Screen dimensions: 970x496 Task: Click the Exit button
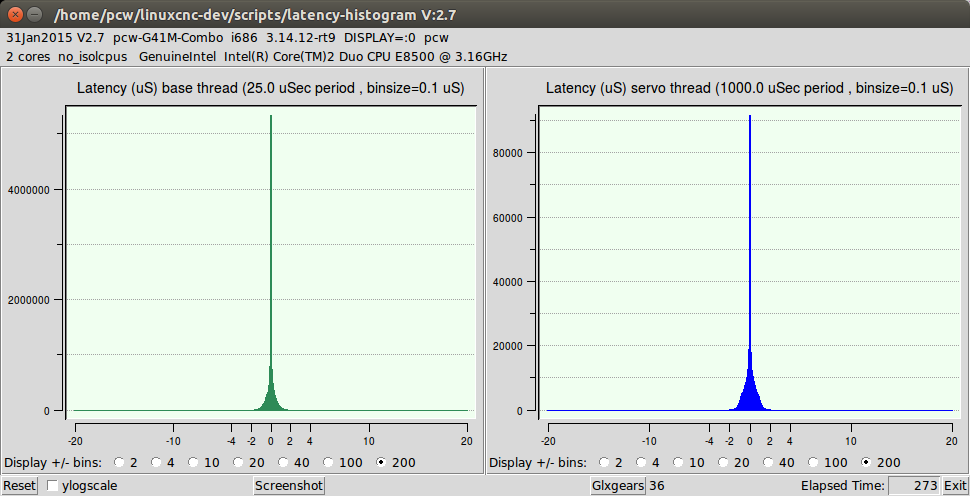954,486
